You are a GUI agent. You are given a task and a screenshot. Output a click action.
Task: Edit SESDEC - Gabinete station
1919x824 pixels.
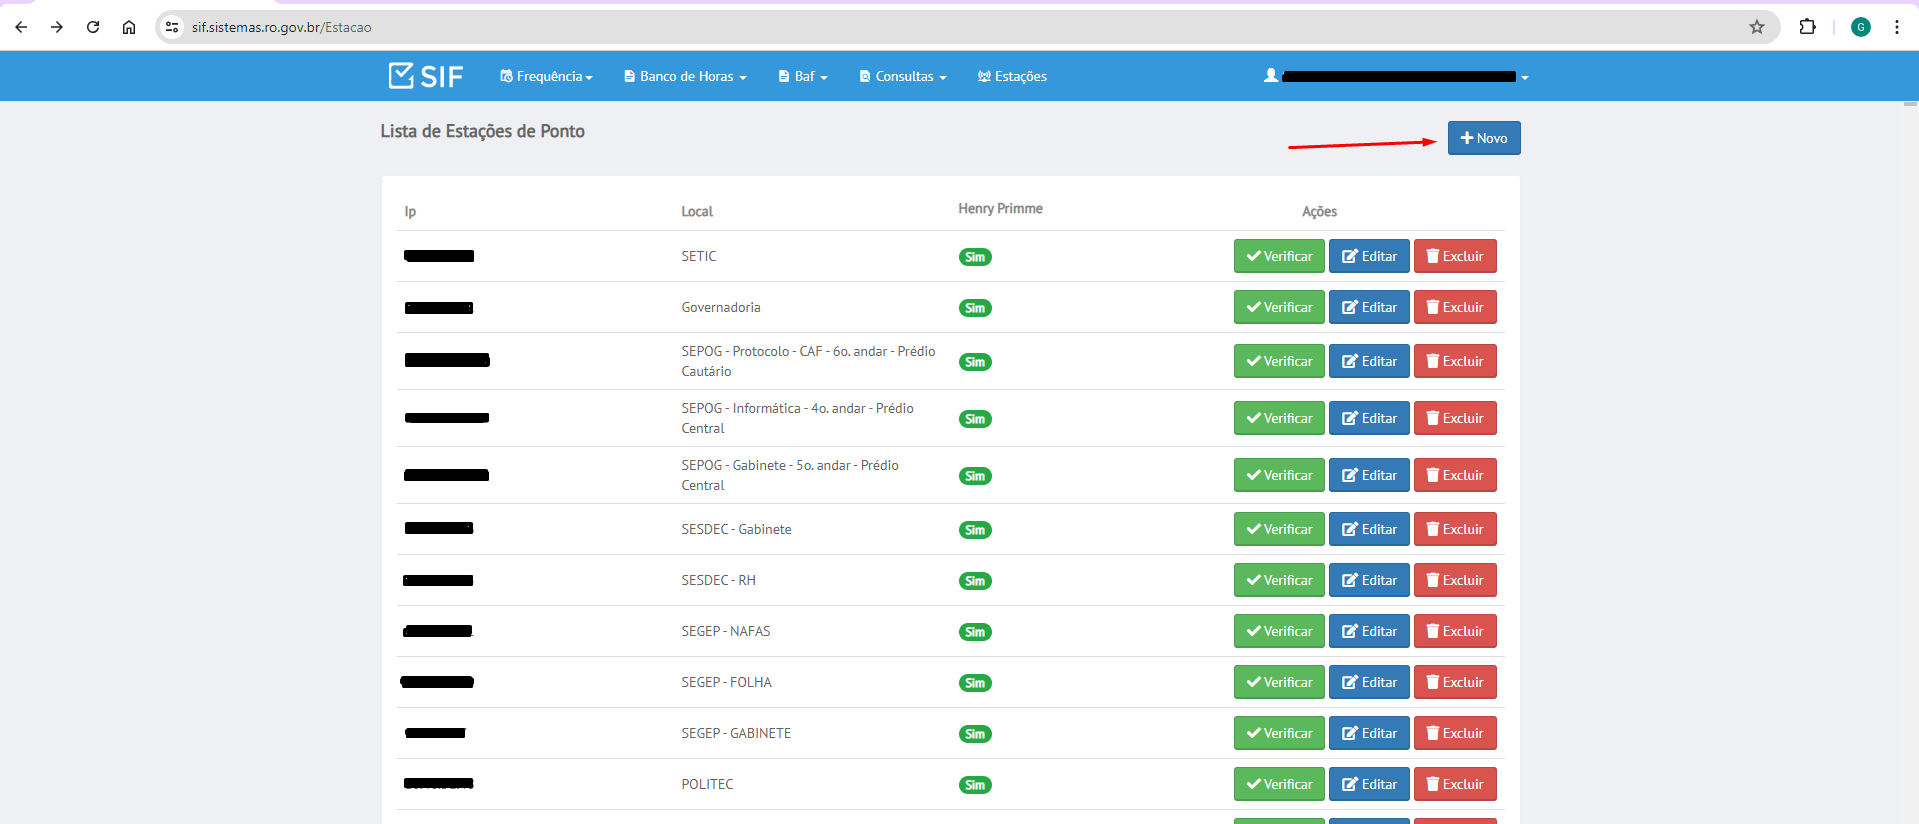1369,529
